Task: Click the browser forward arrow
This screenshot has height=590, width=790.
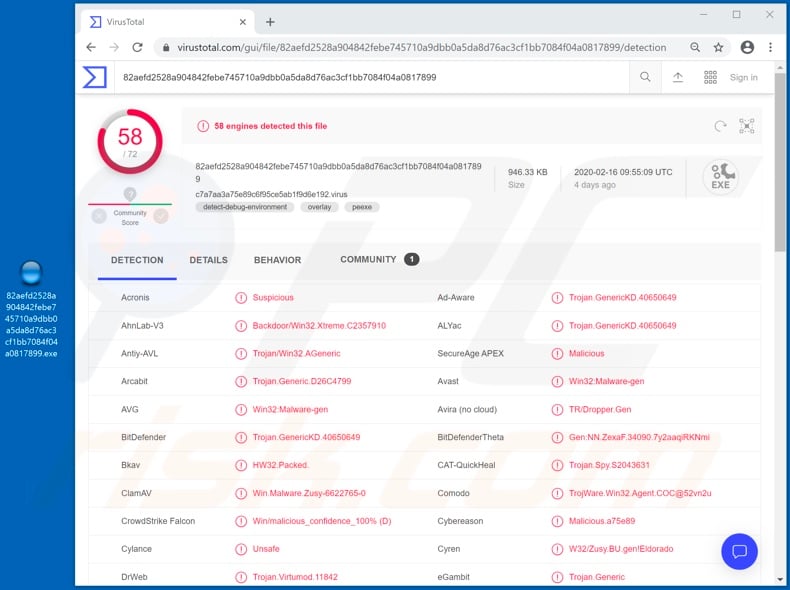Action: (114, 47)
